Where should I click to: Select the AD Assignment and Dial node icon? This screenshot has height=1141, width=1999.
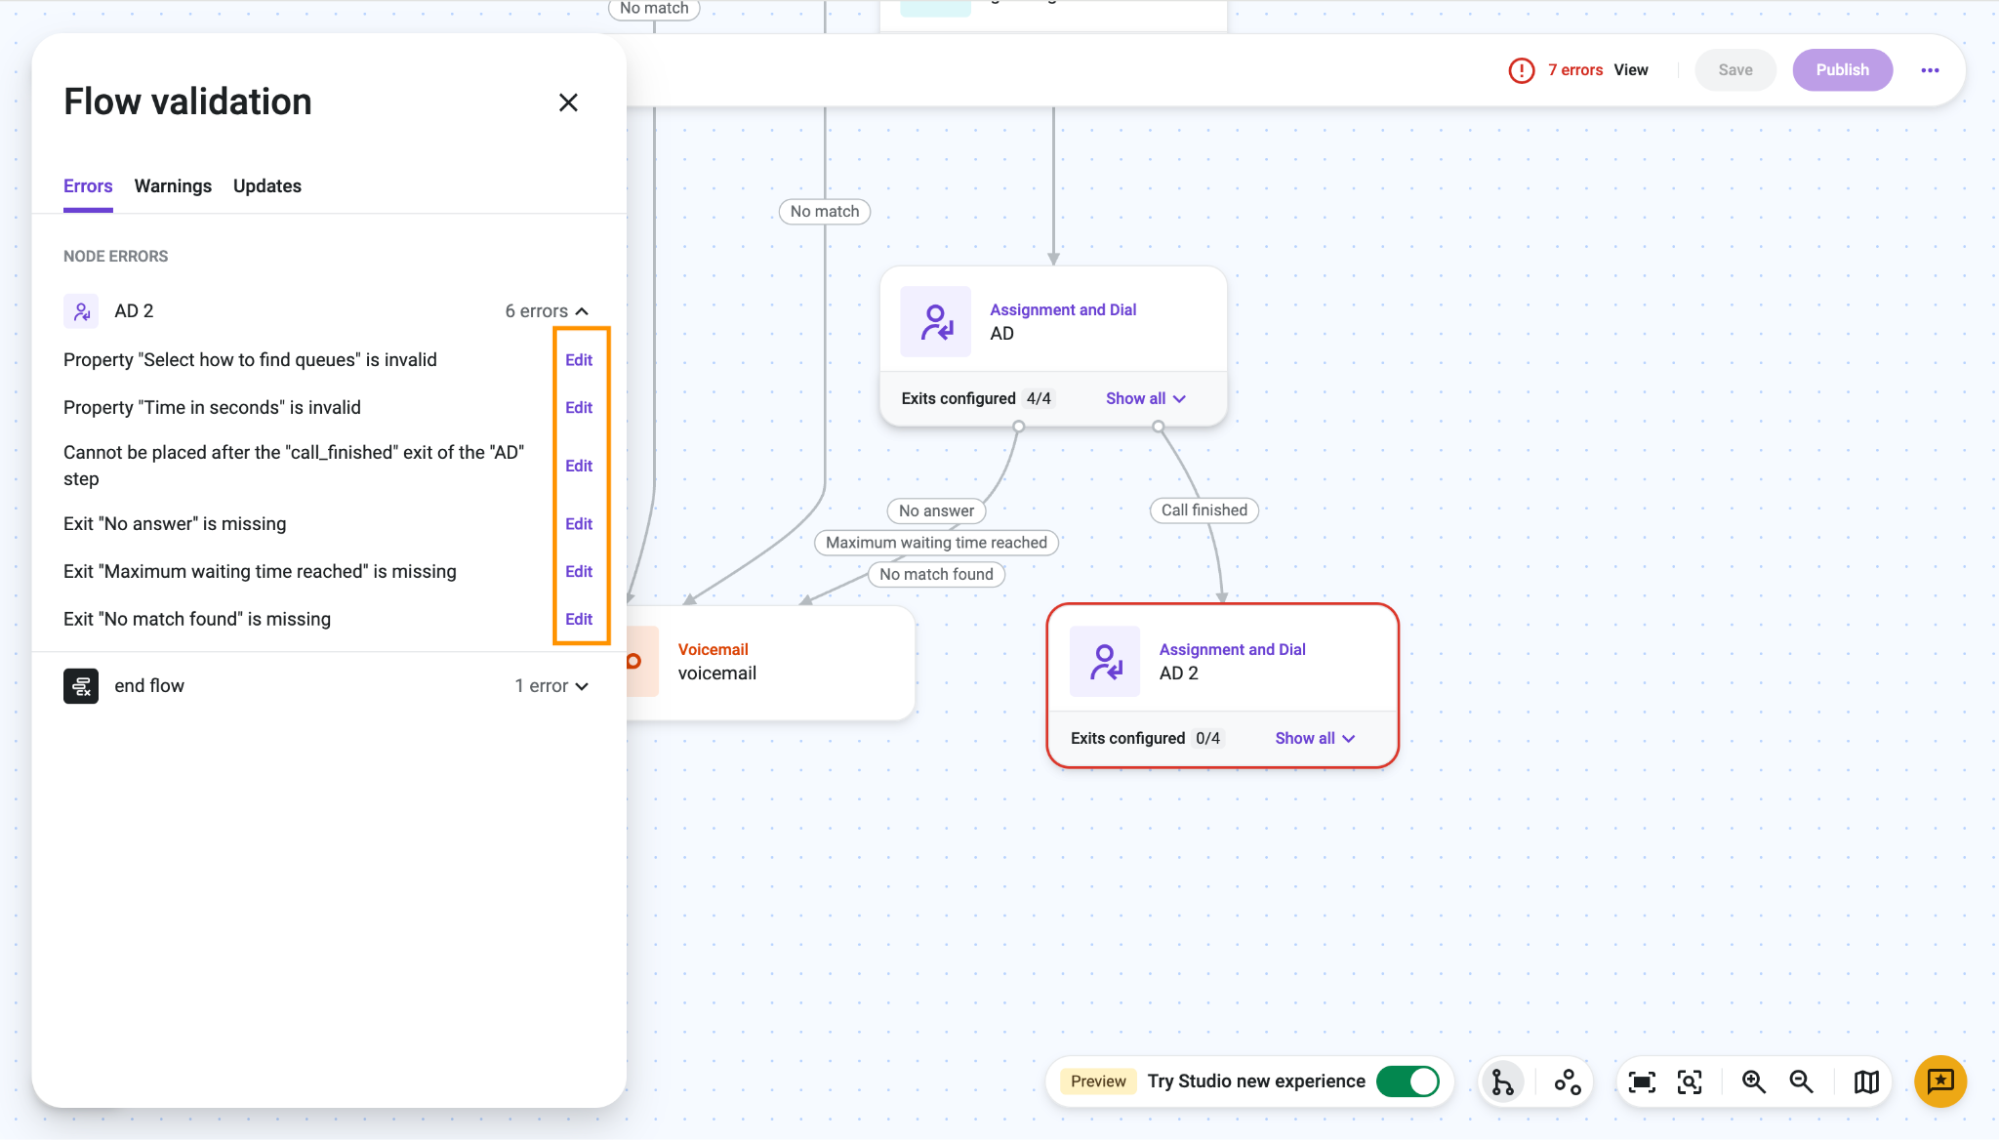935,322
